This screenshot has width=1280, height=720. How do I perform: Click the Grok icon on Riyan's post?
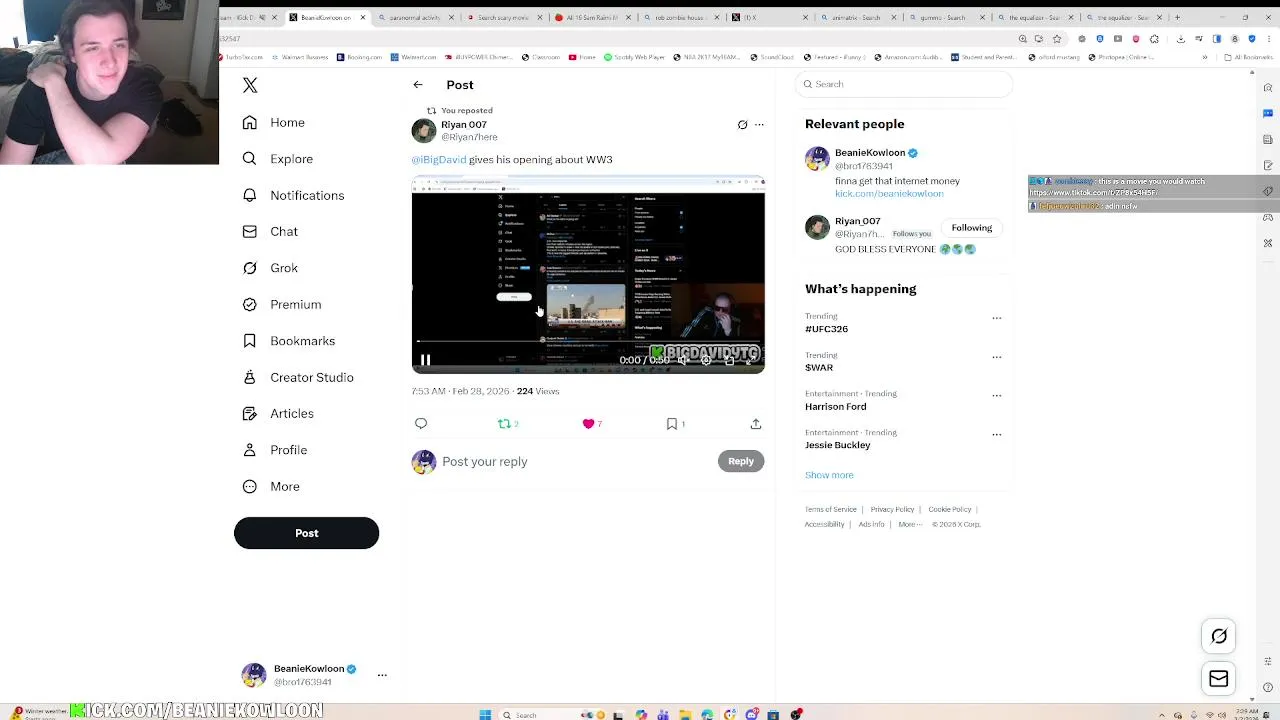(x=742, y=125)
